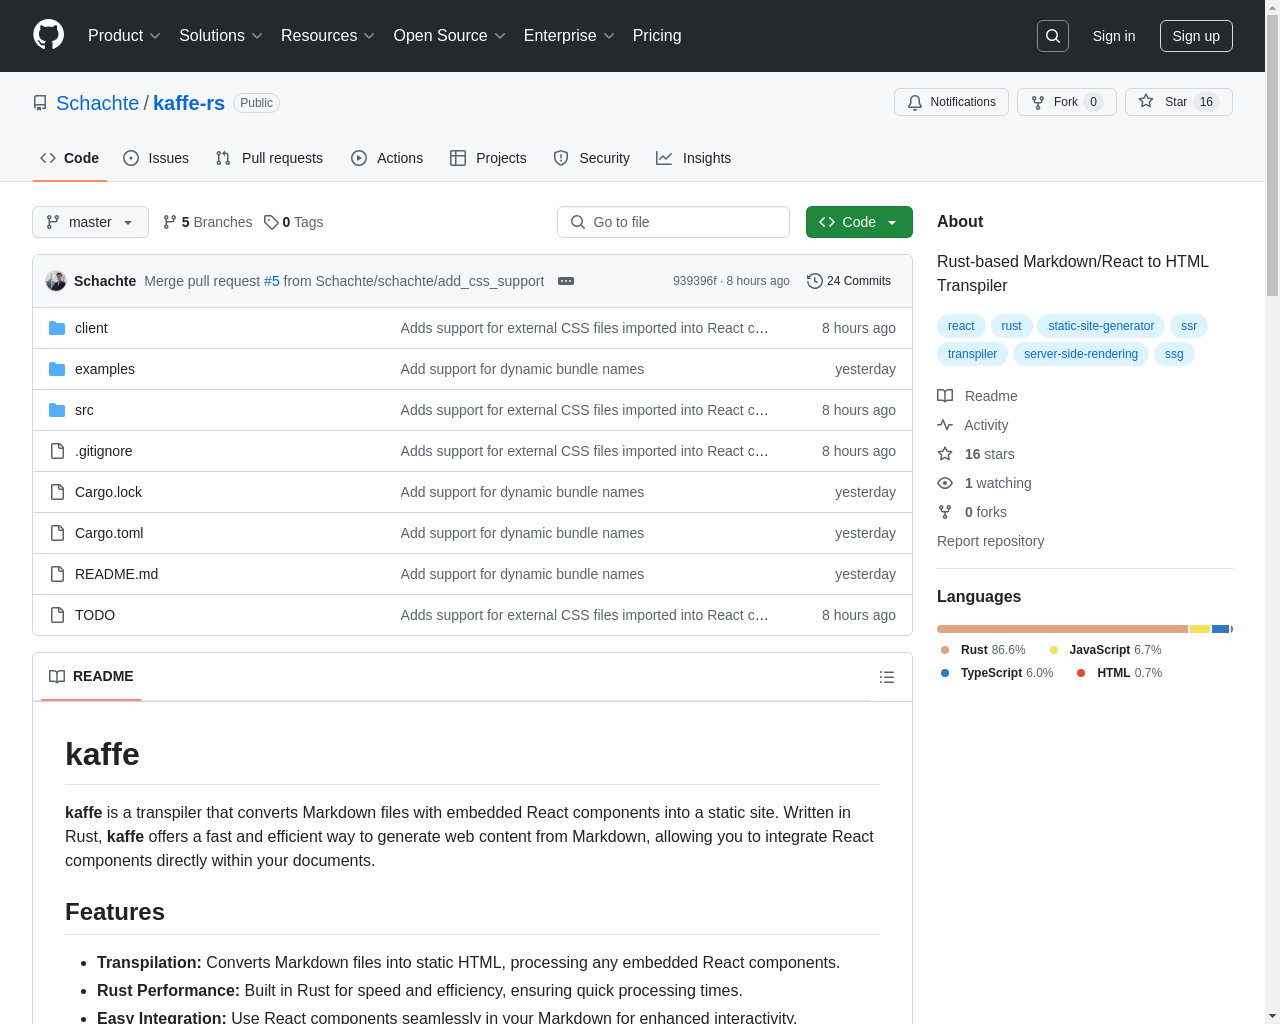
Task: Open Cargo.toml file
Action: (109, 533)
